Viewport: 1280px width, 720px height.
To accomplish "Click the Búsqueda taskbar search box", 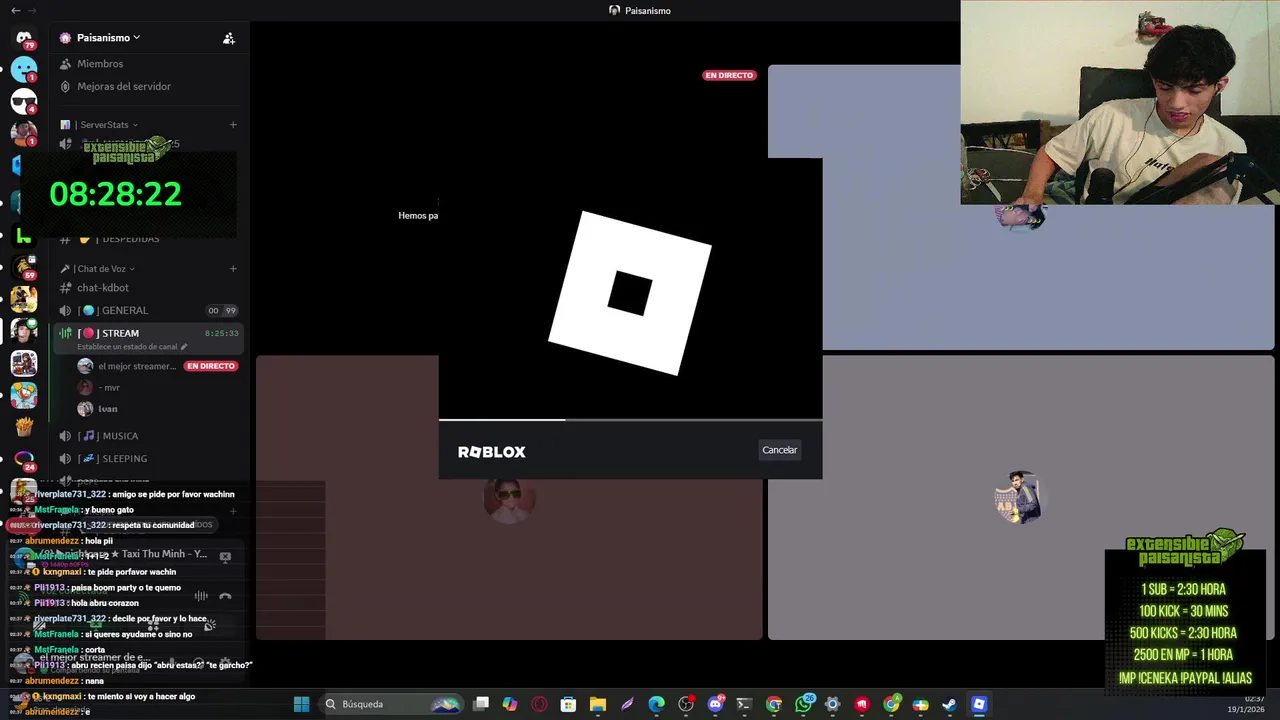I will click(x=392, y=704).
